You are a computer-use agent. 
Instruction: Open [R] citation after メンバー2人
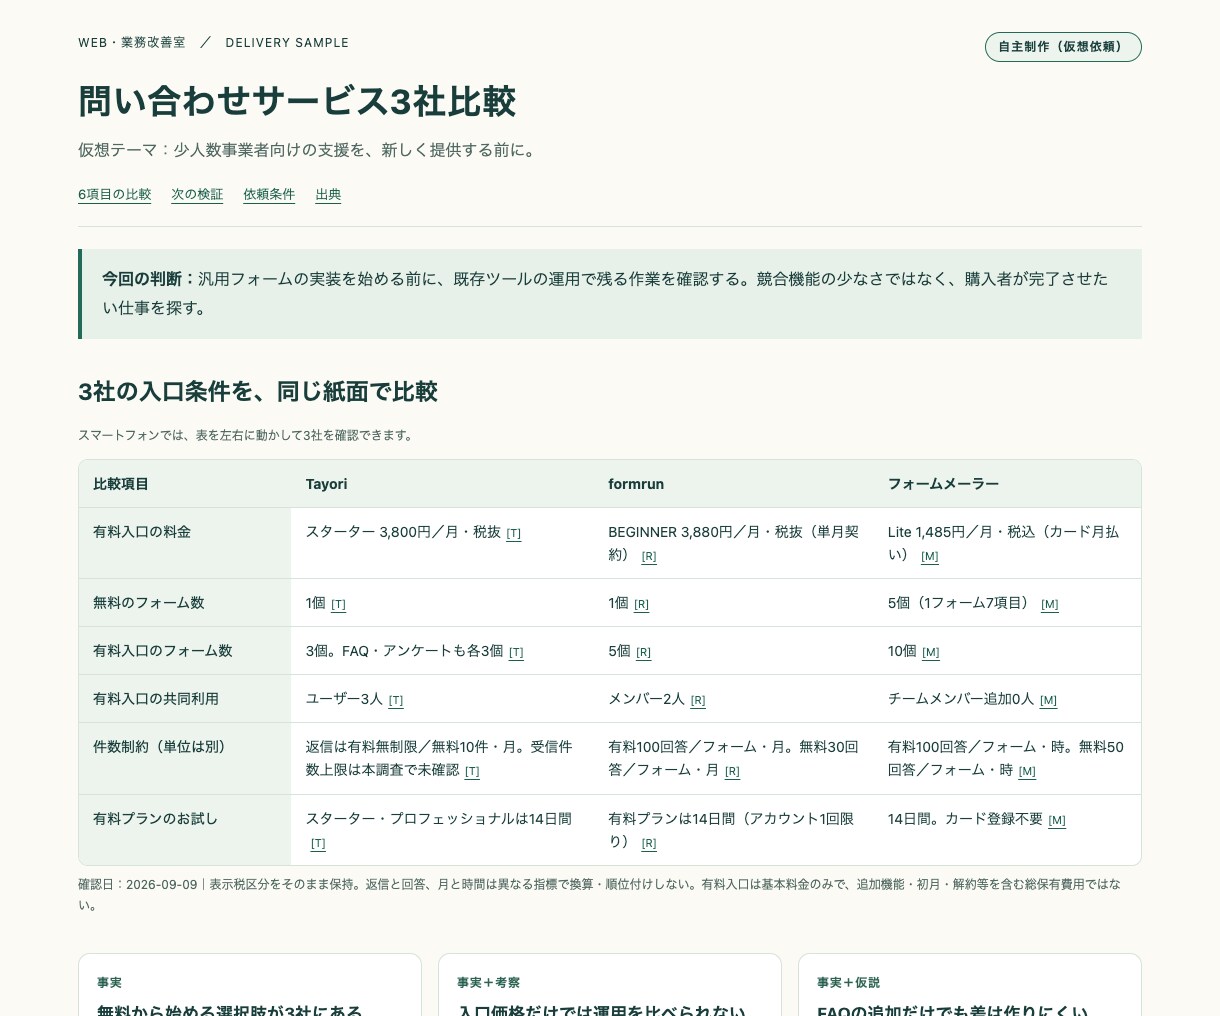tap(698, 700)
